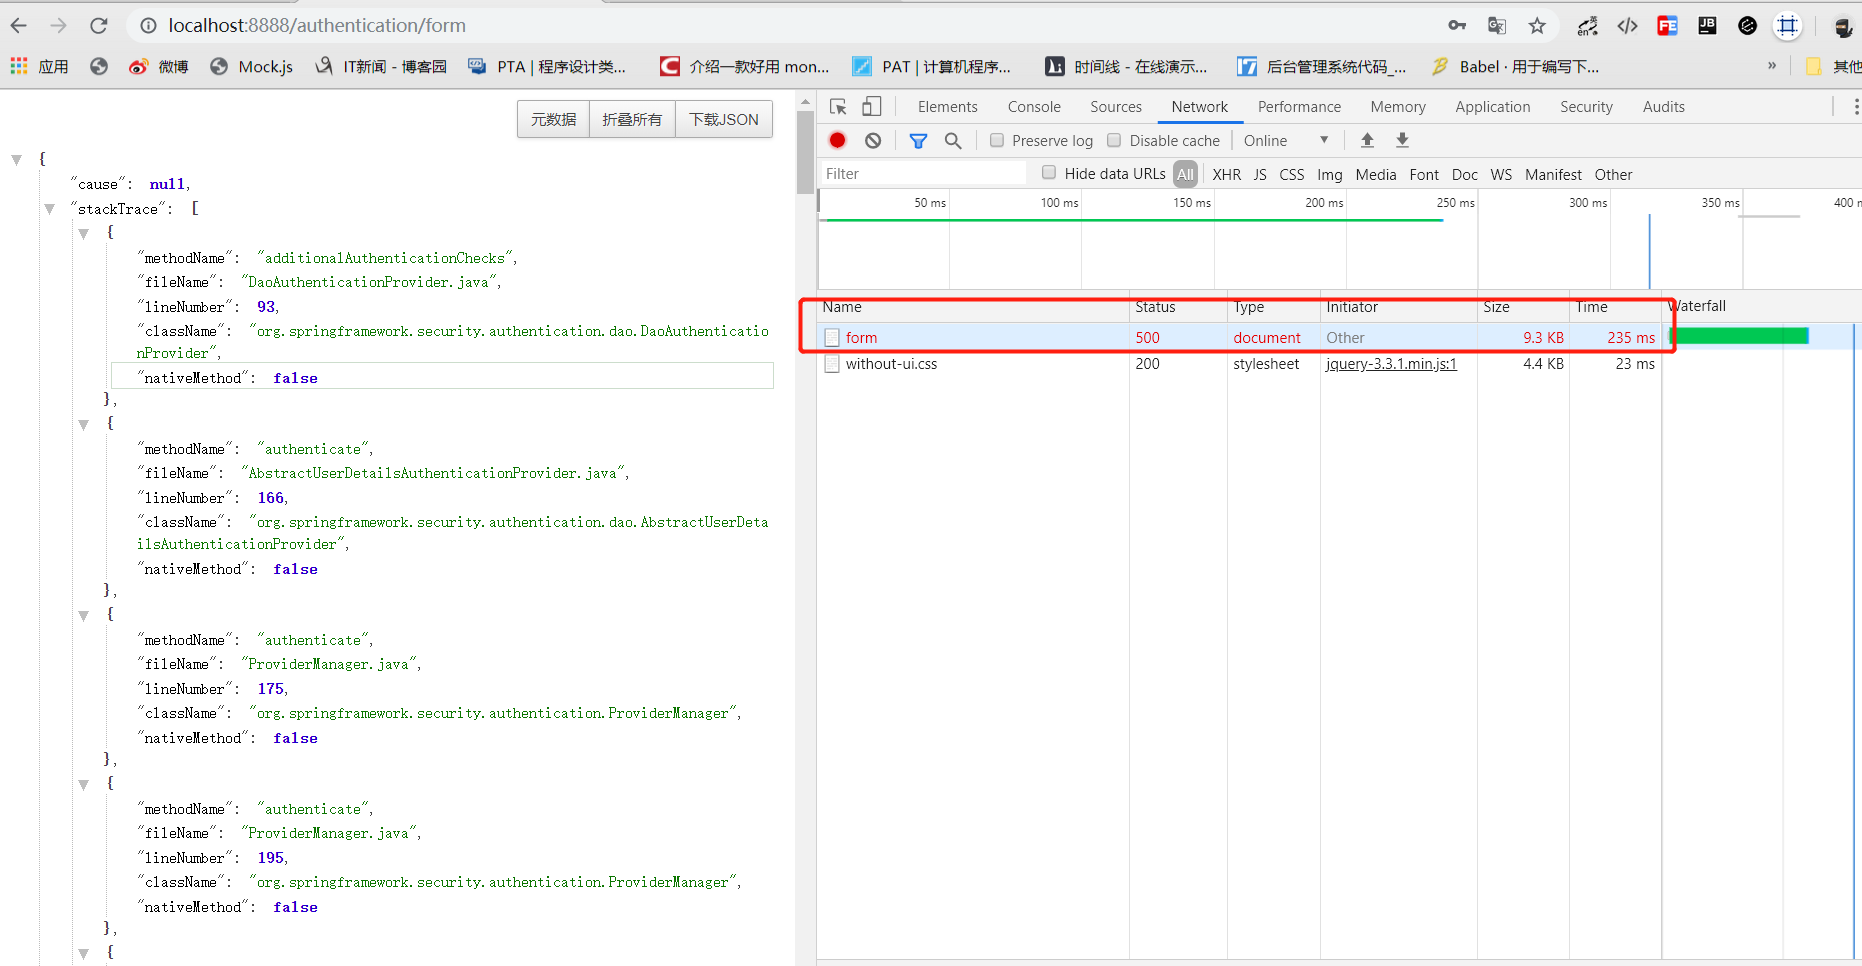The height and width of the screenshot is (966, 1862).
Task: Open the ninja profile avatar
Action: (1843, 27)
